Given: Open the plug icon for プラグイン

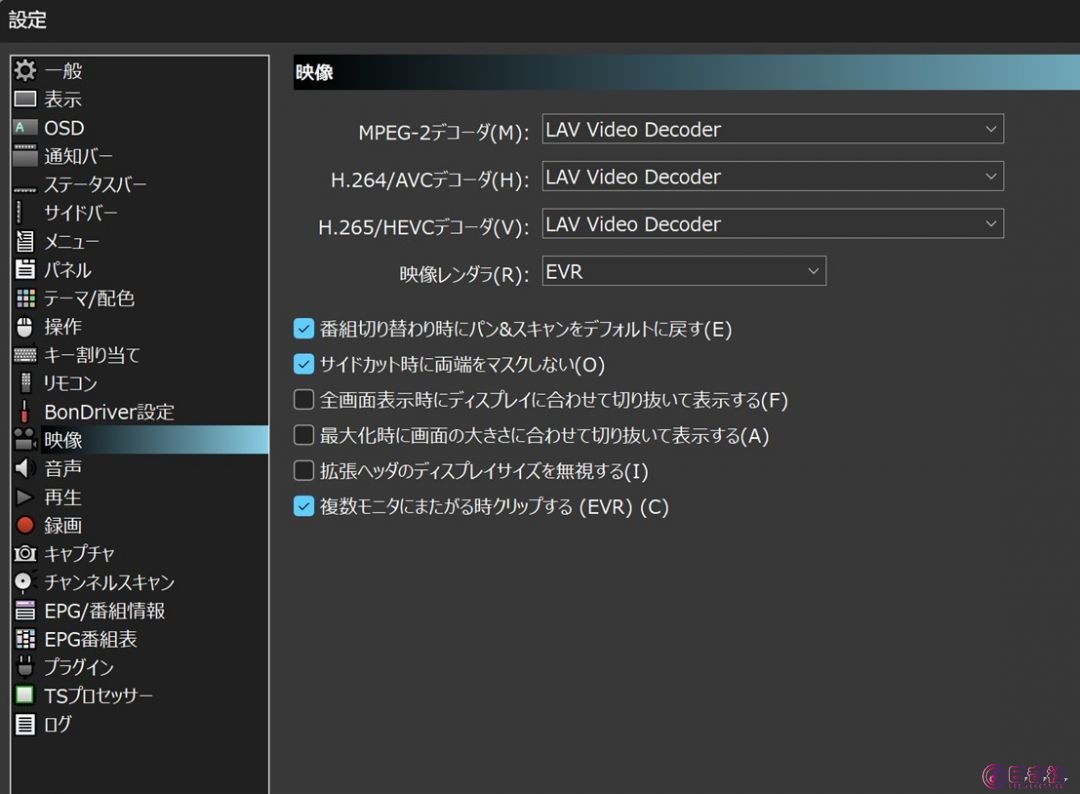Looking at the screenshot, I should 25,667.
